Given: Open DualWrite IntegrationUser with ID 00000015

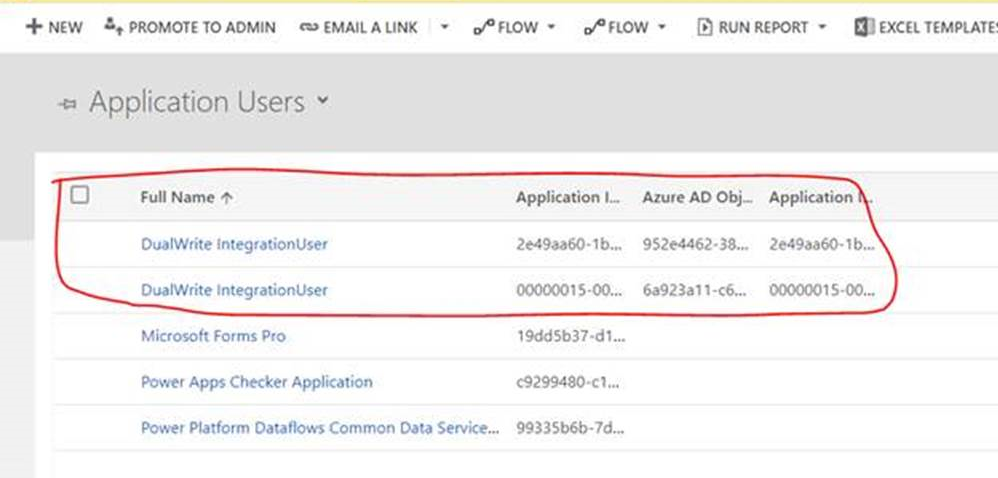Looking at the screenshot, I should coord(234,290).
